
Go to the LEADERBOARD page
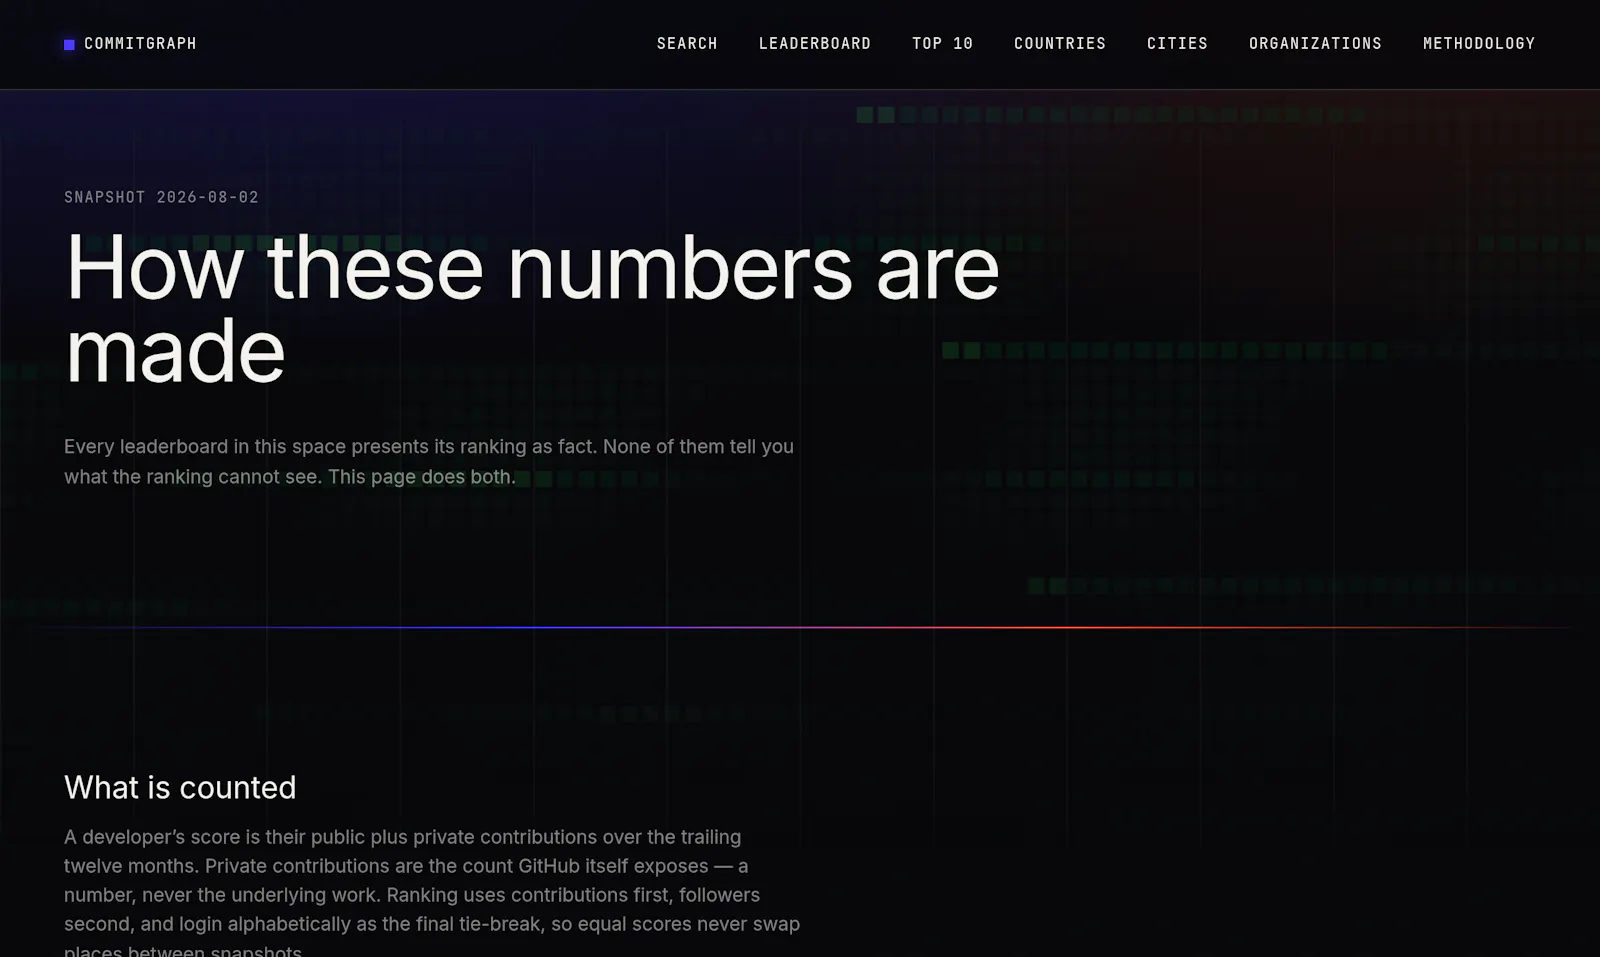(x=814, y=44)
